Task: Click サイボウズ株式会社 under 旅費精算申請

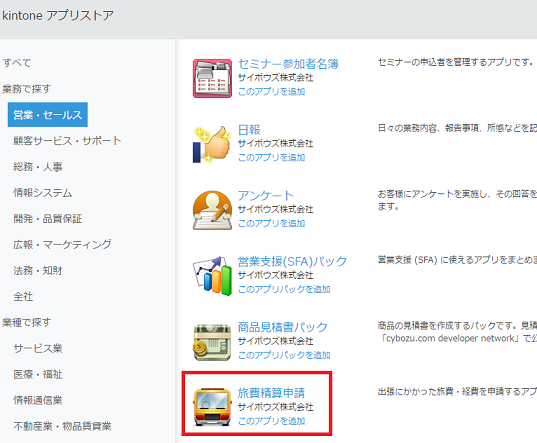Action: [x=275, y=407]
